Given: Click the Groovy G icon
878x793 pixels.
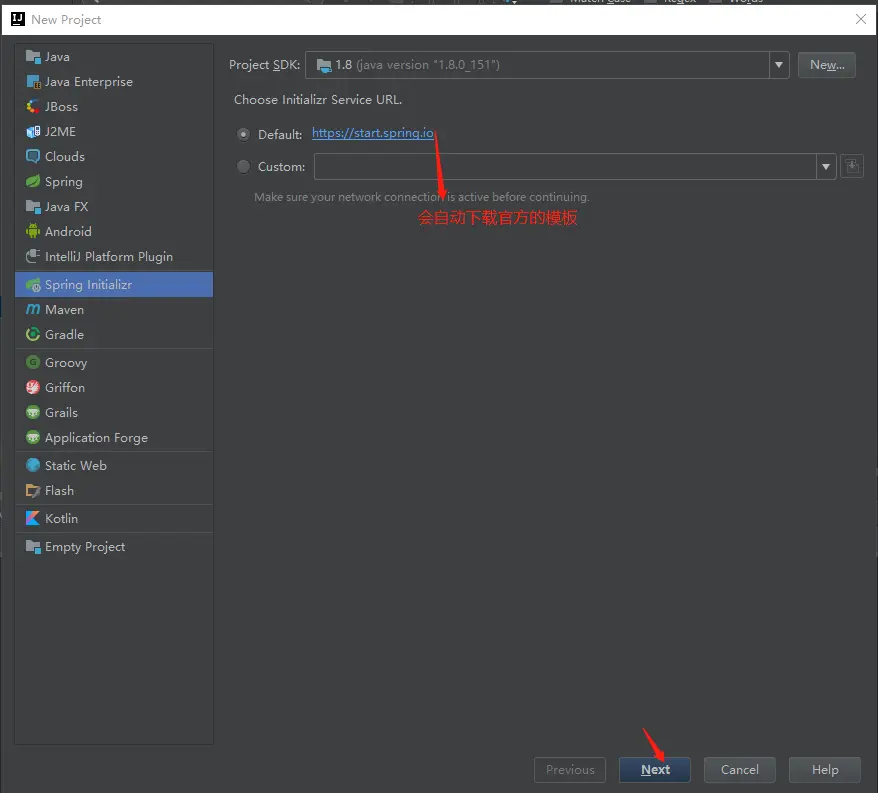Looking at the screenshot, I should (33, 362).
